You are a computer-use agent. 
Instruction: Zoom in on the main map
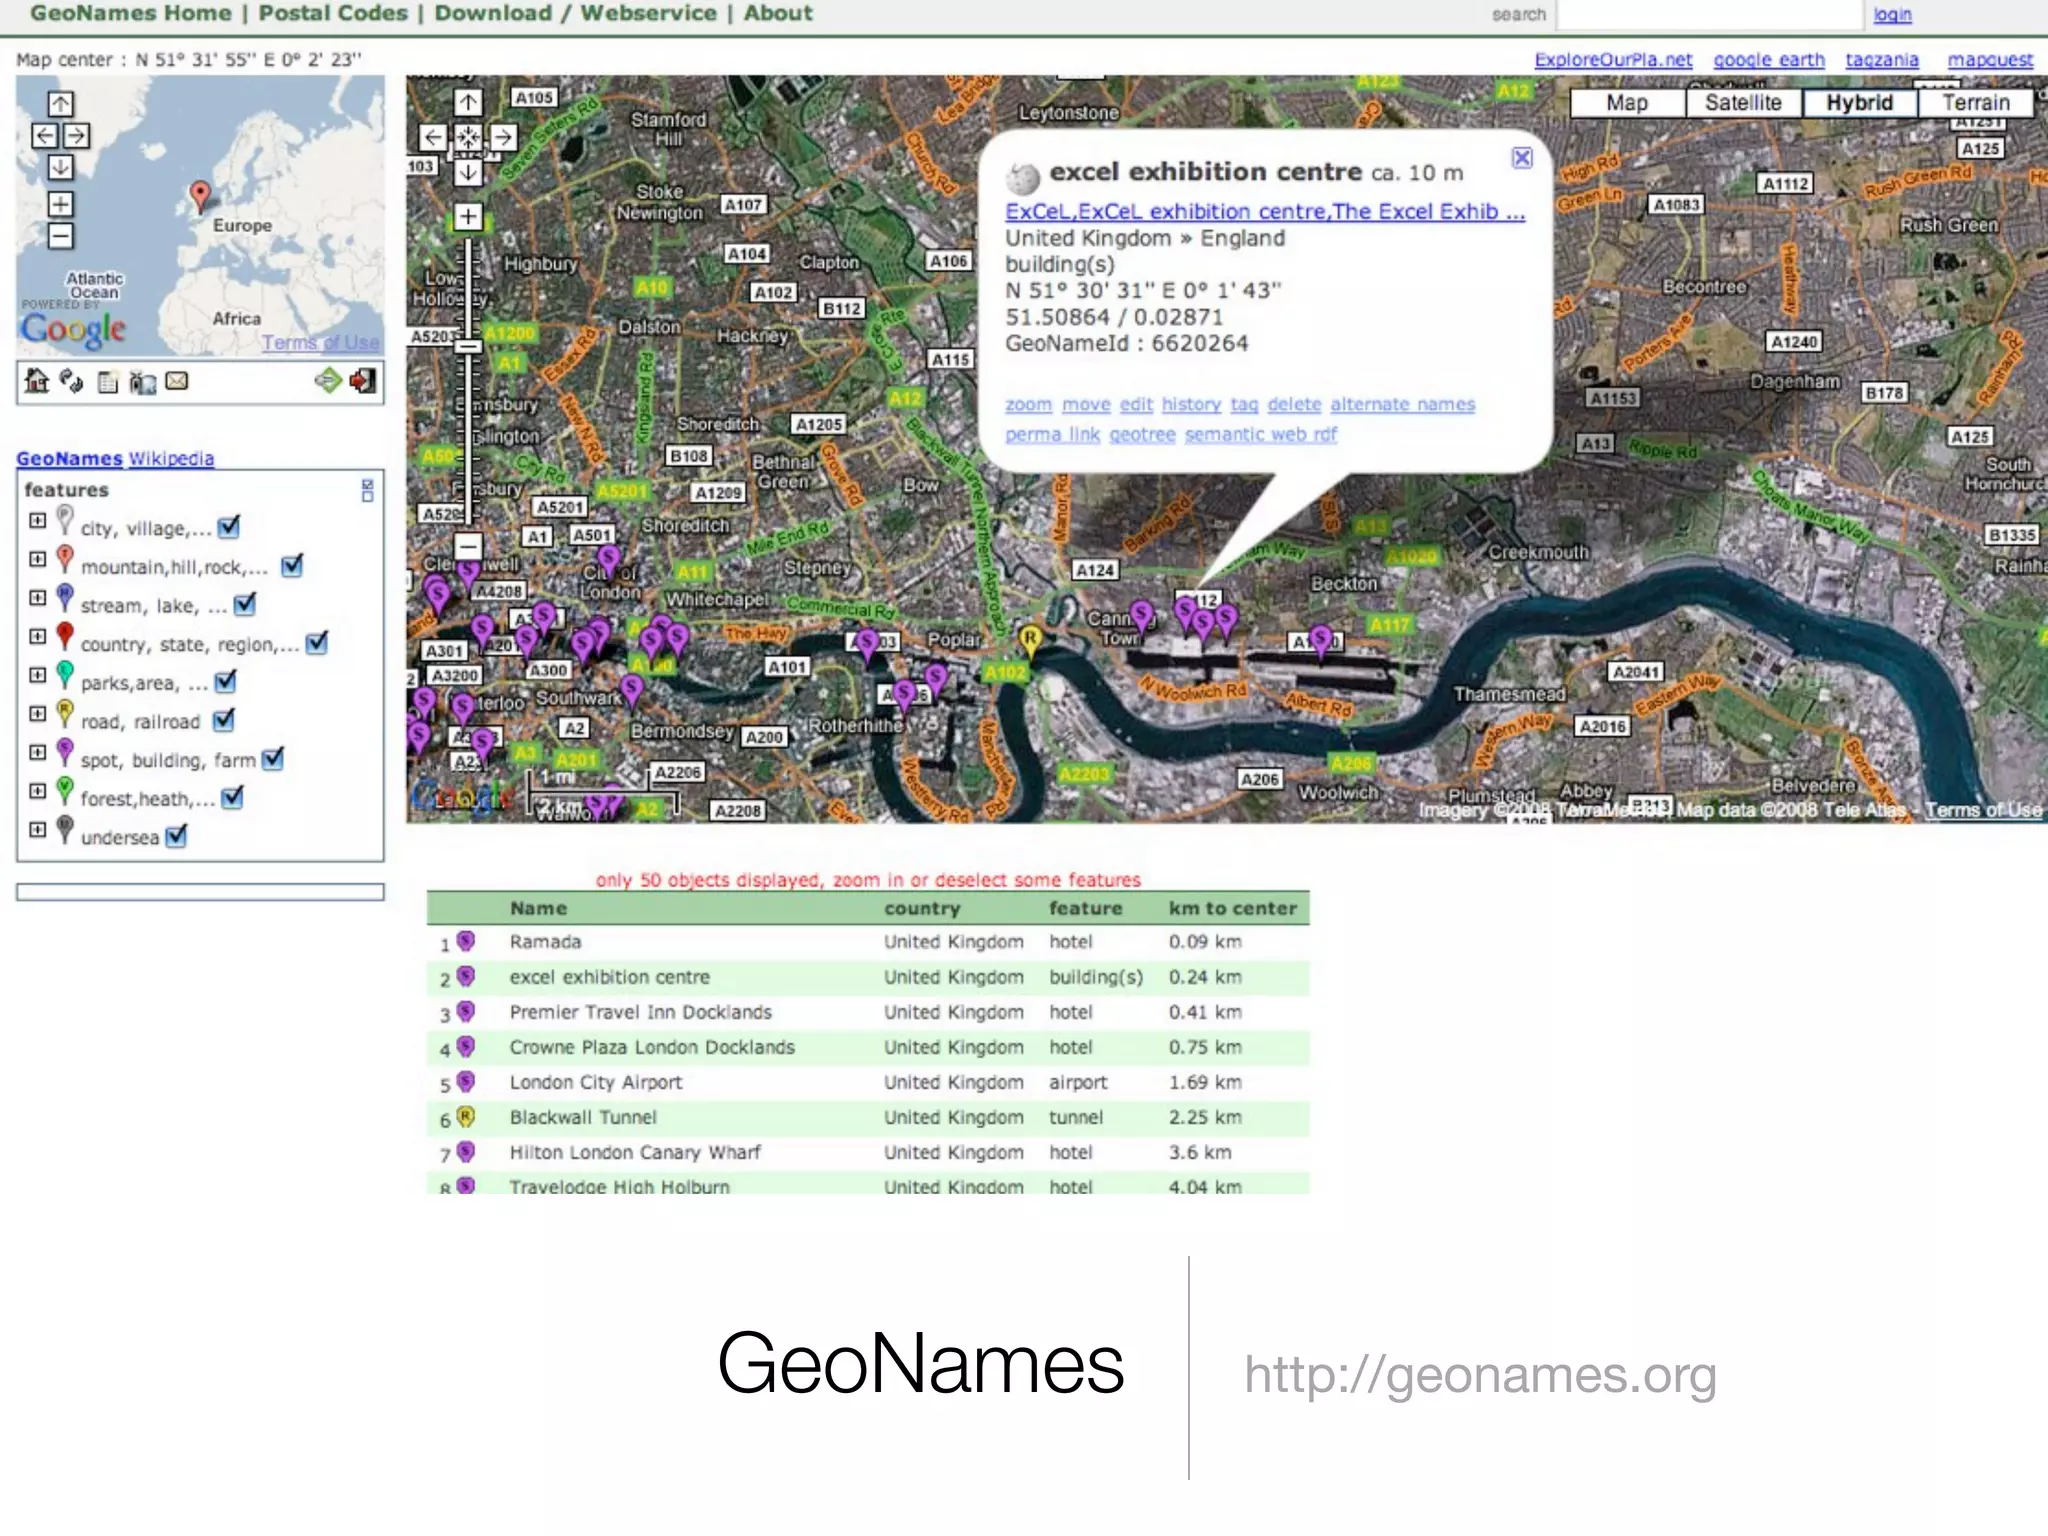pyautogui.click(x=468, y=217)
